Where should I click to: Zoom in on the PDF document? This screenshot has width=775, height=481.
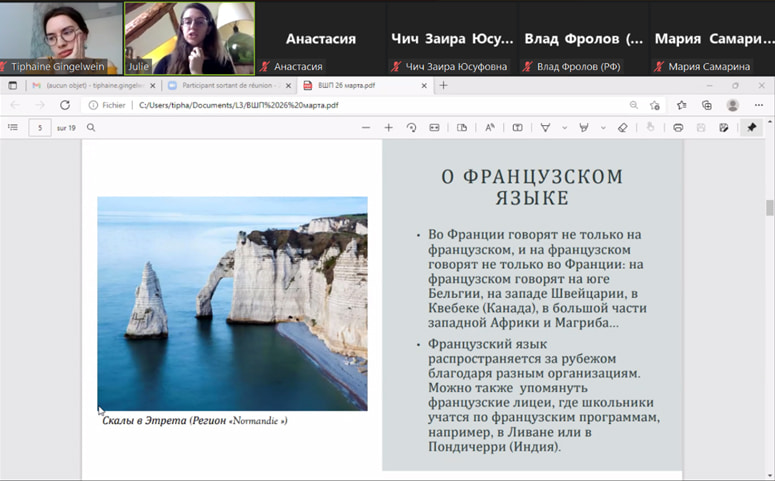[x=389, y=128]
